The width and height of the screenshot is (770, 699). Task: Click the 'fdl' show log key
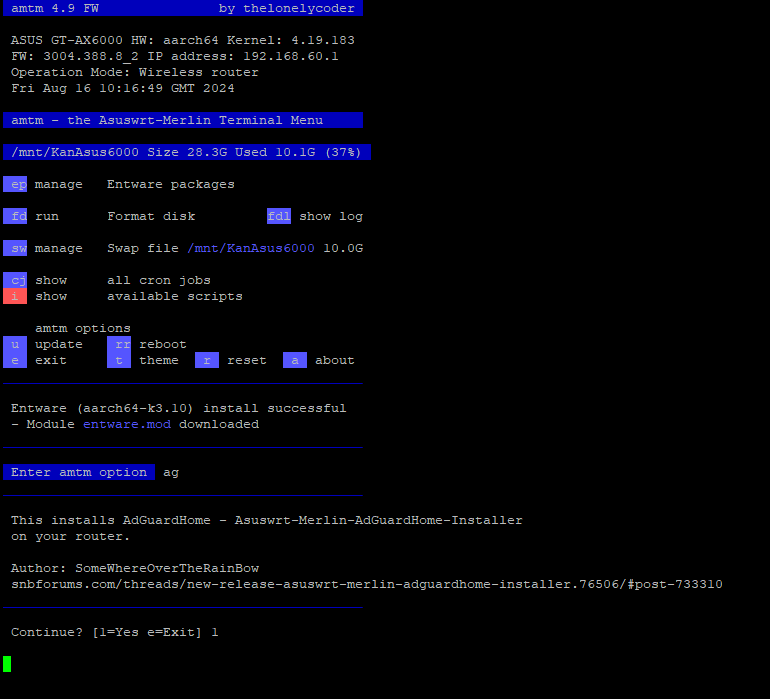click(279, 216)
